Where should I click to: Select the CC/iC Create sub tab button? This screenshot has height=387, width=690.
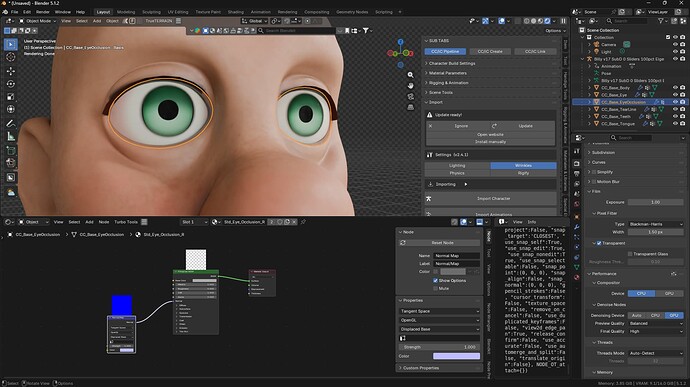[490, 52]
